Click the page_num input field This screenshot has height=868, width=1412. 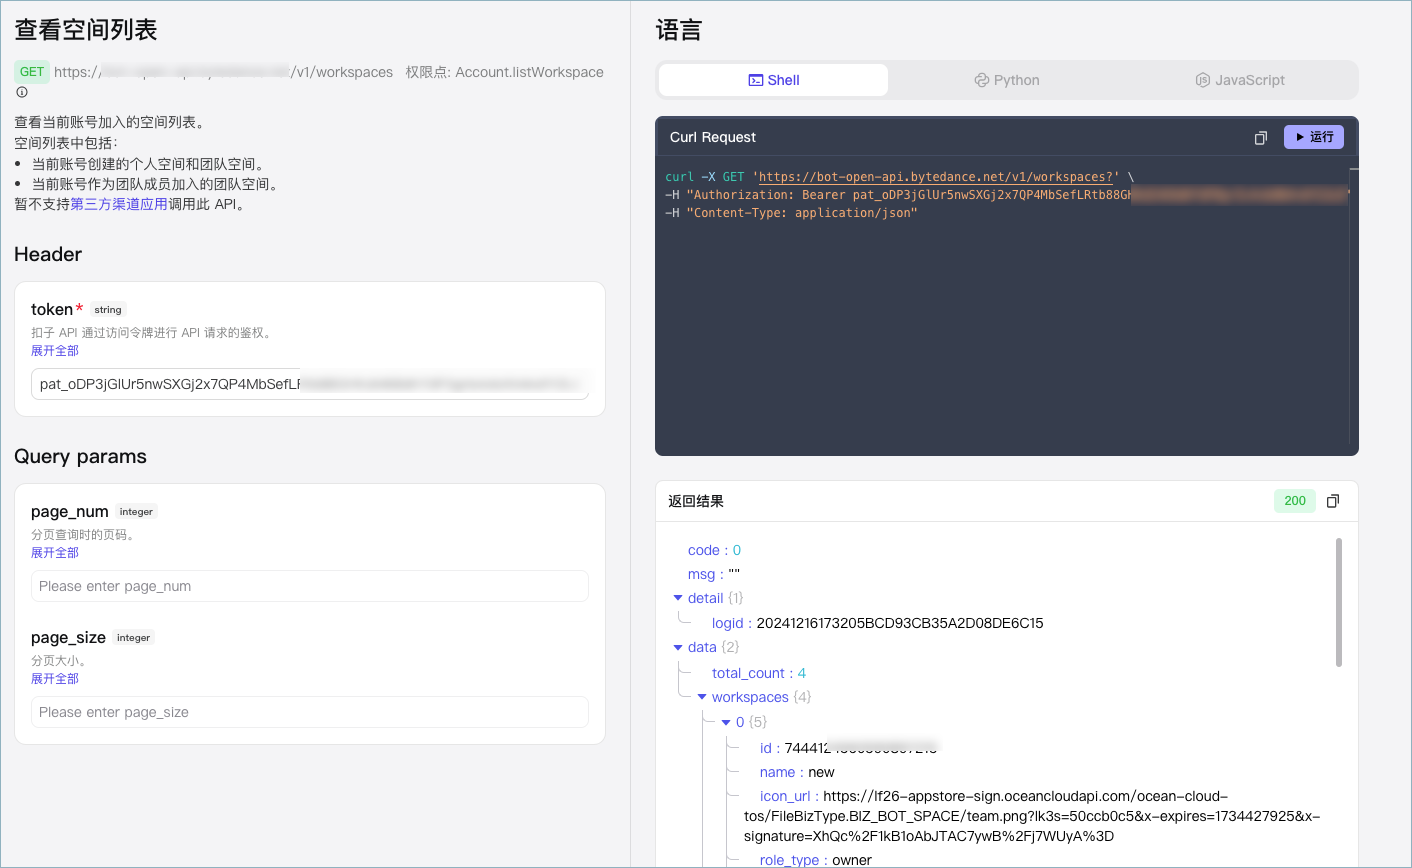coord(309,586)
